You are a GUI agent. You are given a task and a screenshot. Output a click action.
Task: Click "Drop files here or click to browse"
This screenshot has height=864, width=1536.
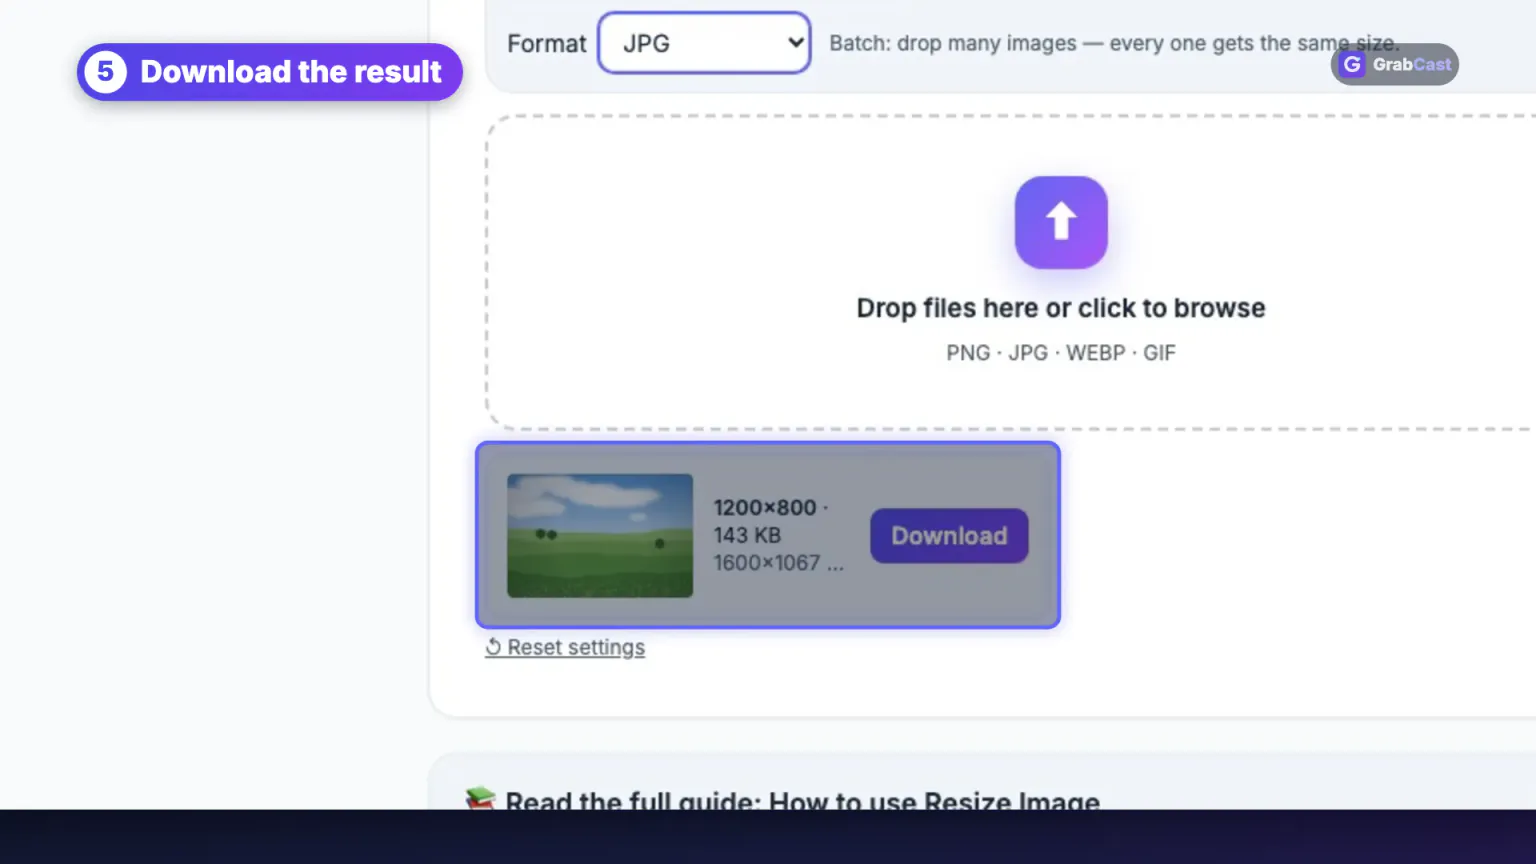point(1061,308)
